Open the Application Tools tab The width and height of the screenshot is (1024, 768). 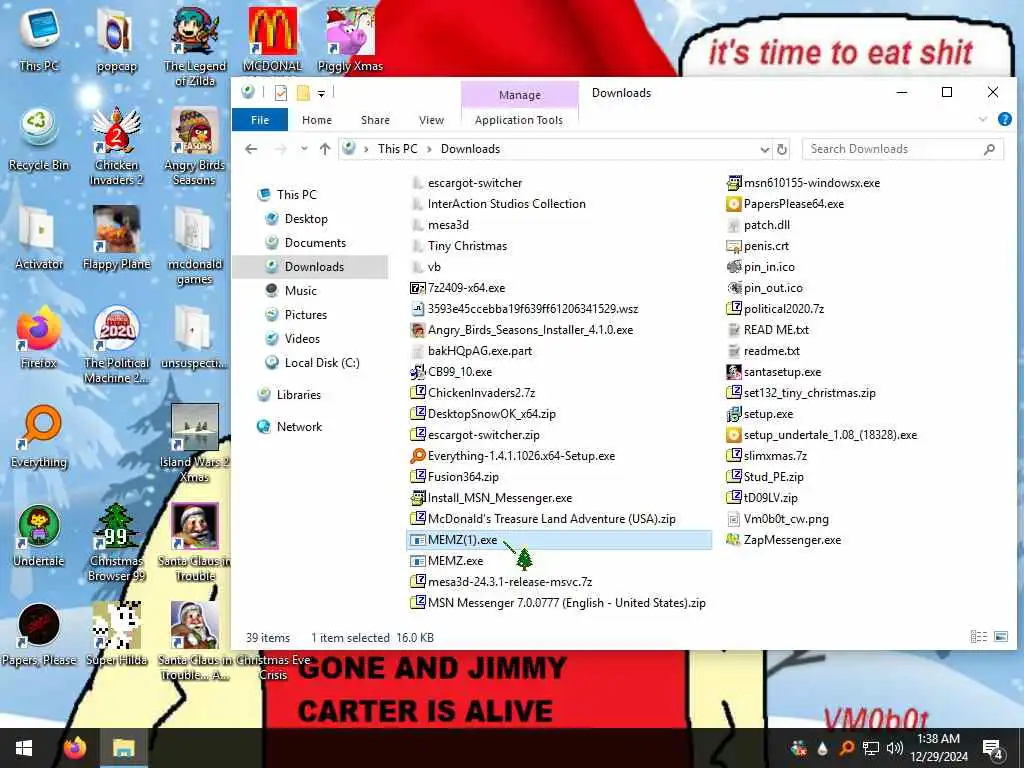519,120
